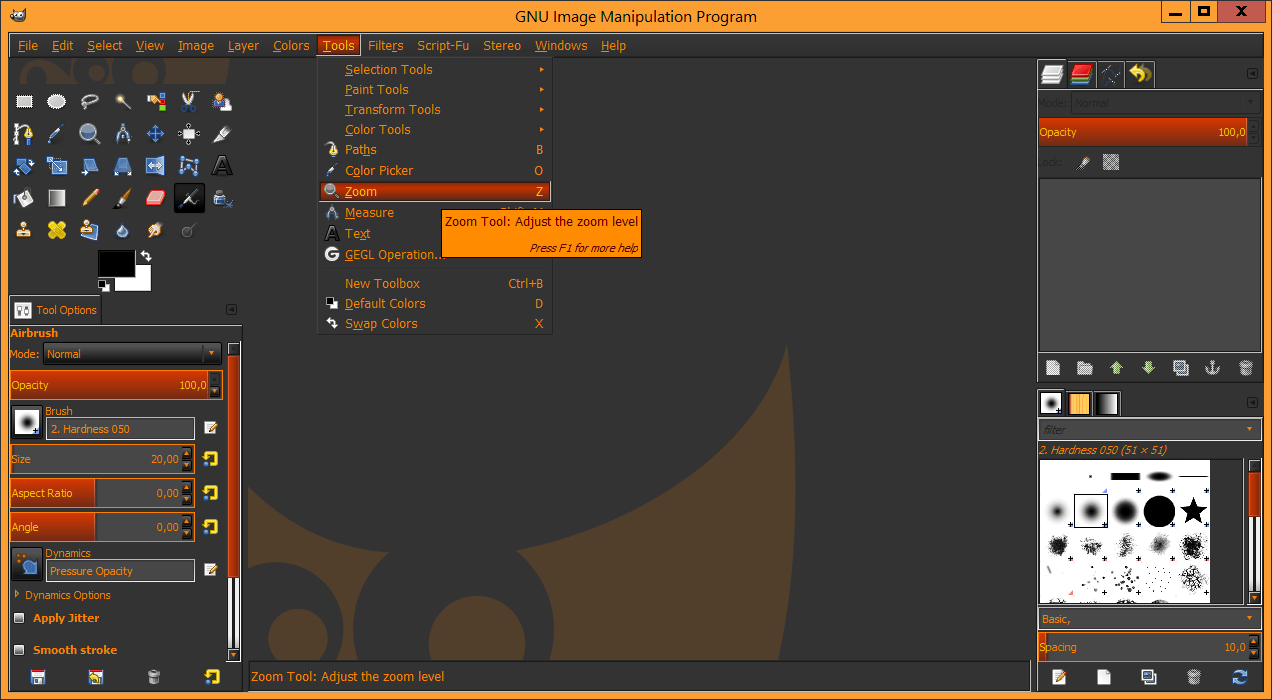Screen dimensions: 1272x700
Task: Create a new layer button
Action: coord(1052,368)
